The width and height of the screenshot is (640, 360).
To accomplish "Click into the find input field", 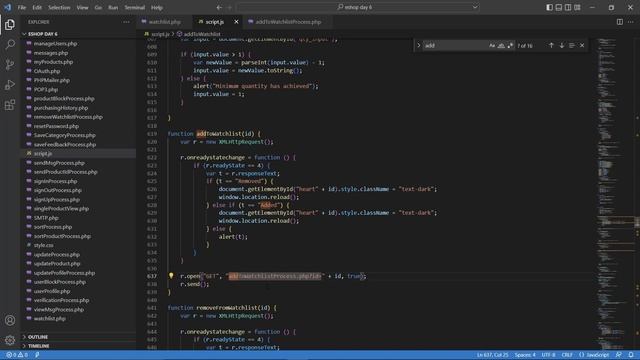I will pos(455,45).
